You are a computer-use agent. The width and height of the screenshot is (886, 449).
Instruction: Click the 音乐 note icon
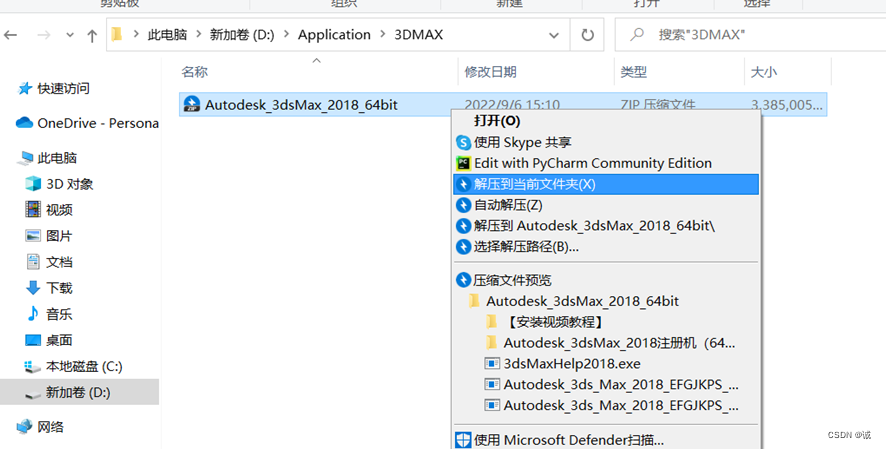[33, 313]
